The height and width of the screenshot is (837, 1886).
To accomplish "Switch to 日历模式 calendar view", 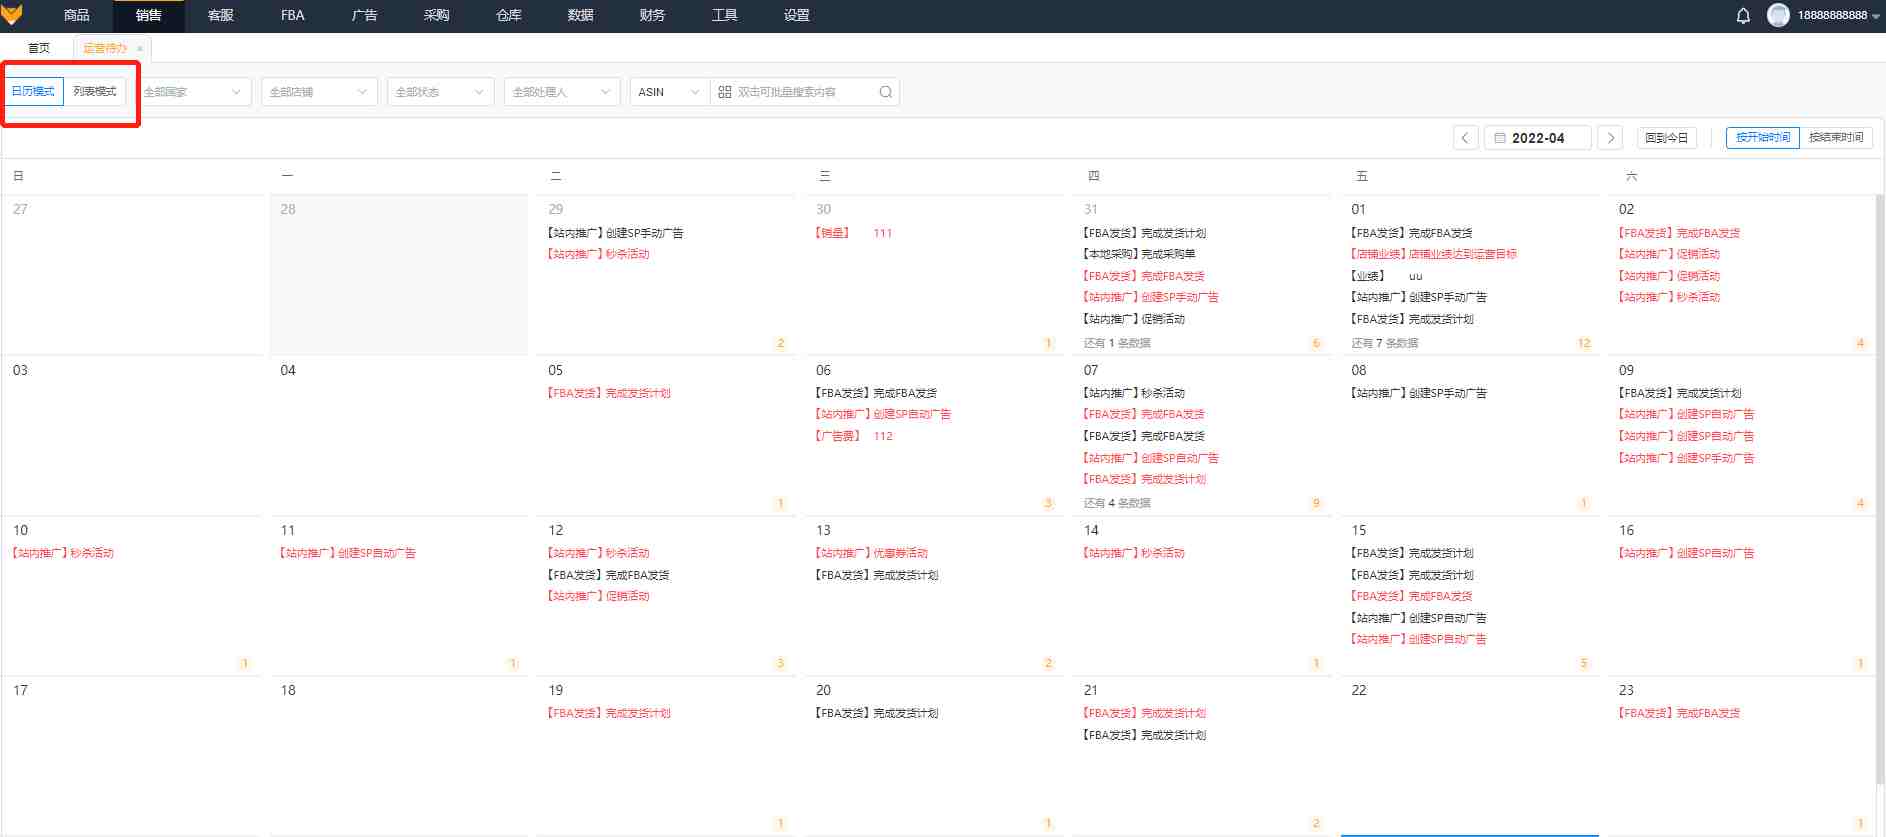I will click(33, 91).
